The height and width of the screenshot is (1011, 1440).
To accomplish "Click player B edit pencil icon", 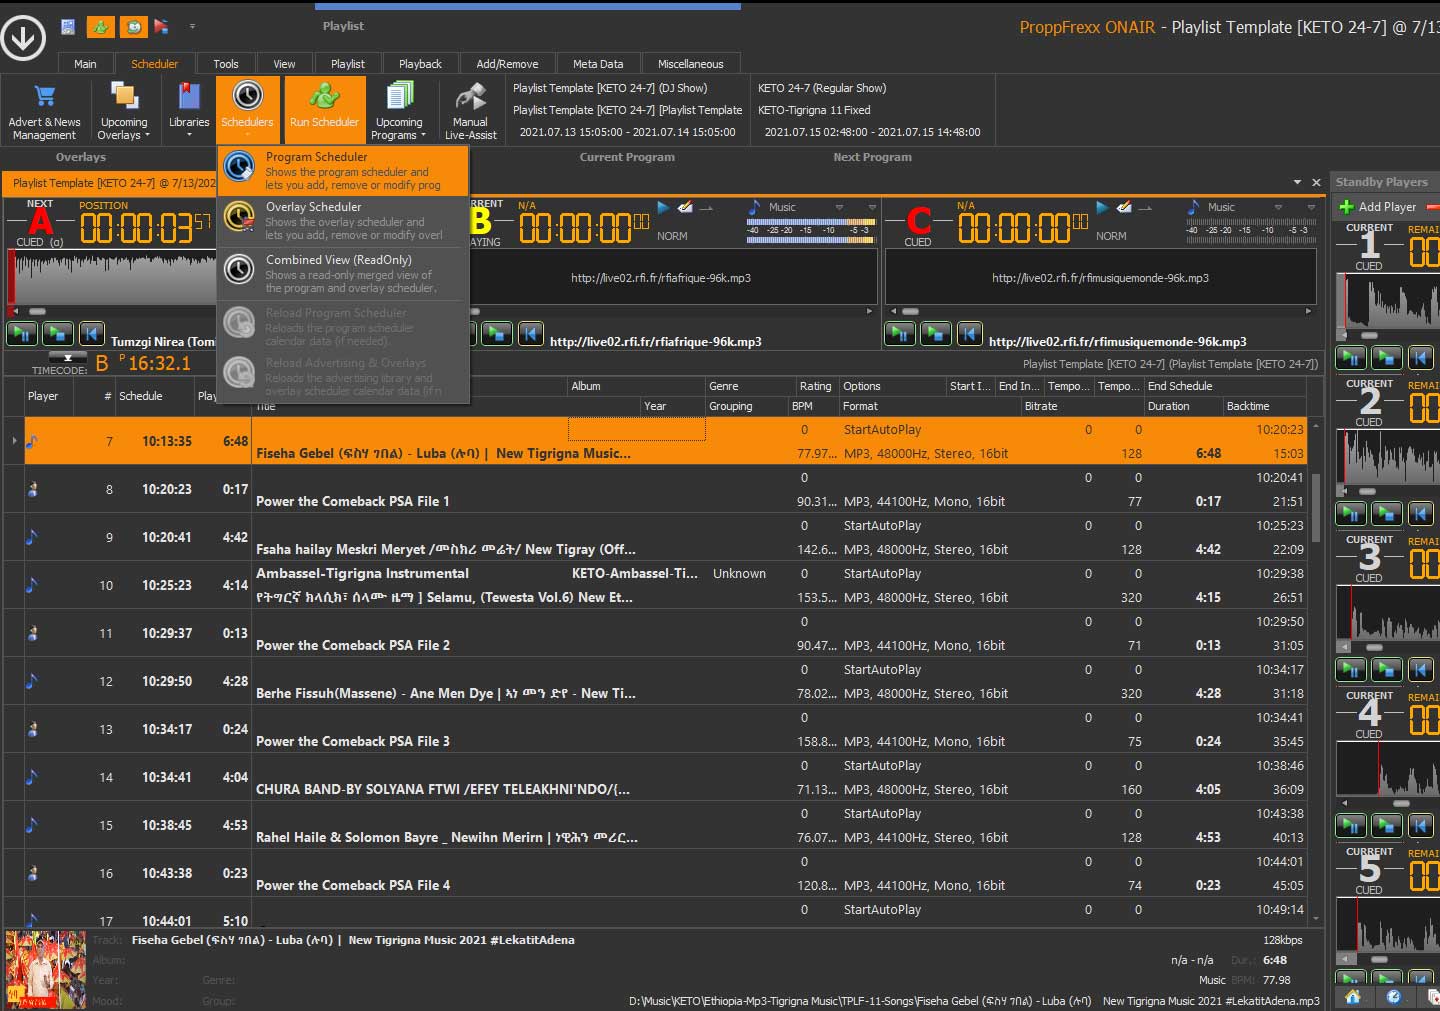I will [685, 208].
